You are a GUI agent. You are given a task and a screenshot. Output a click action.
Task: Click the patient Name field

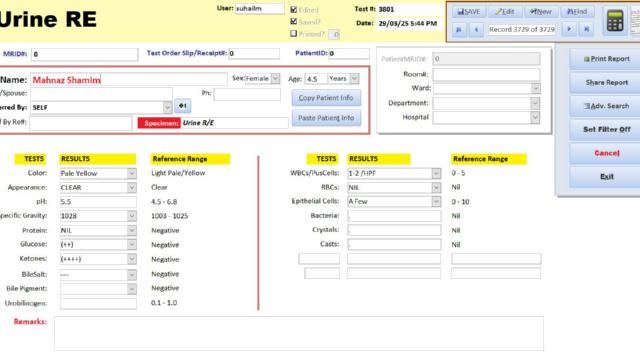click(x=129, y=80)
